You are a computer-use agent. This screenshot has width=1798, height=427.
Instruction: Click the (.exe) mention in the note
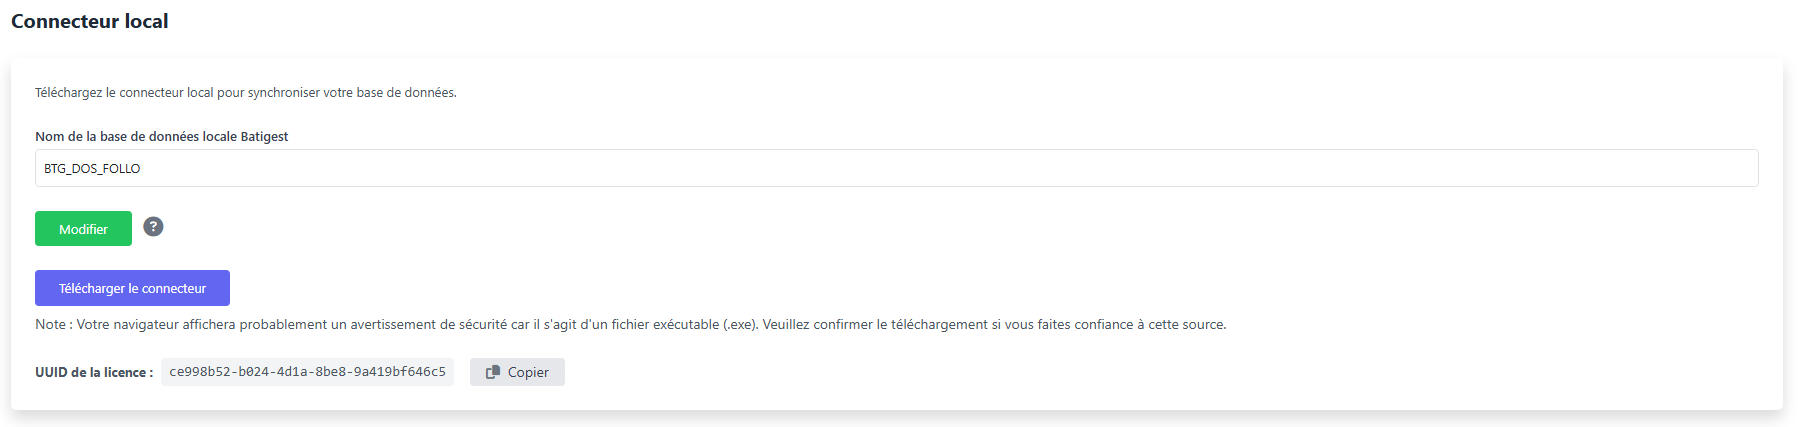tap(740, 324)
